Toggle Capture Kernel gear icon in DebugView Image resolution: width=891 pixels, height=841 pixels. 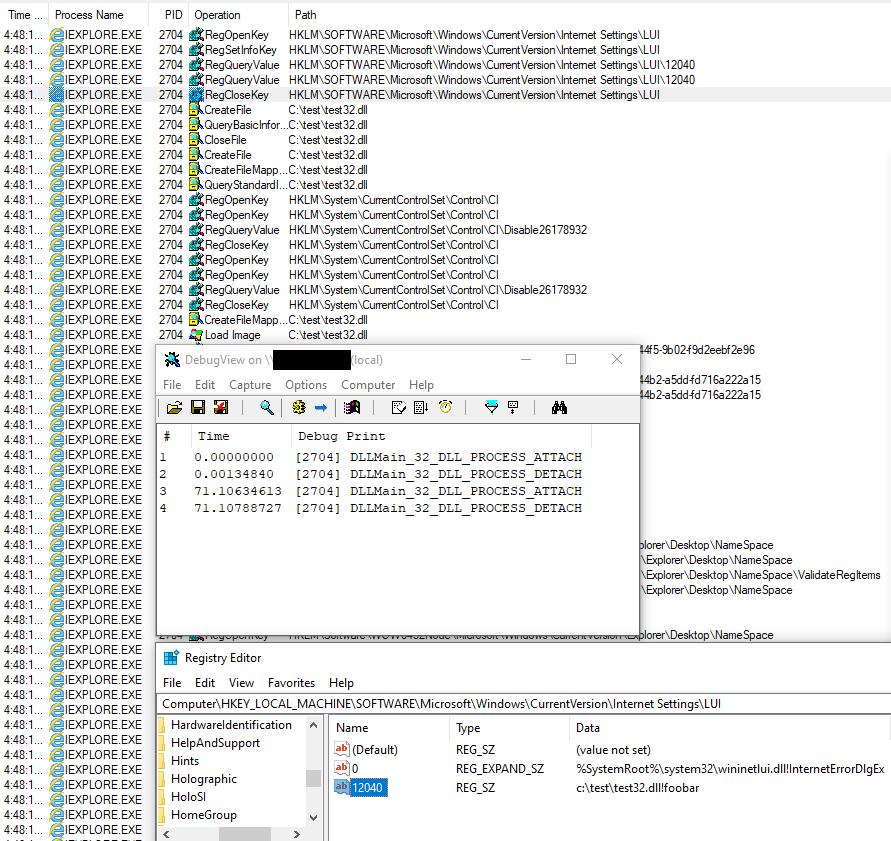pyautogui.click(x=299, y=407)
